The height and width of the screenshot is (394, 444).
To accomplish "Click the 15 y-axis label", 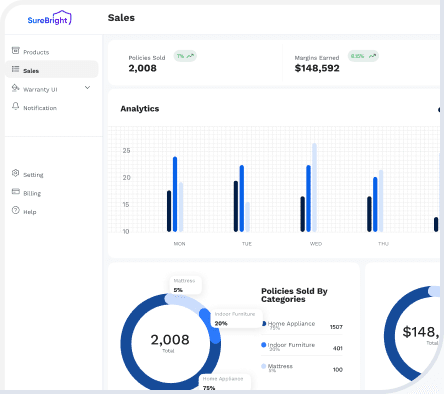I will [x=126, y=205].
